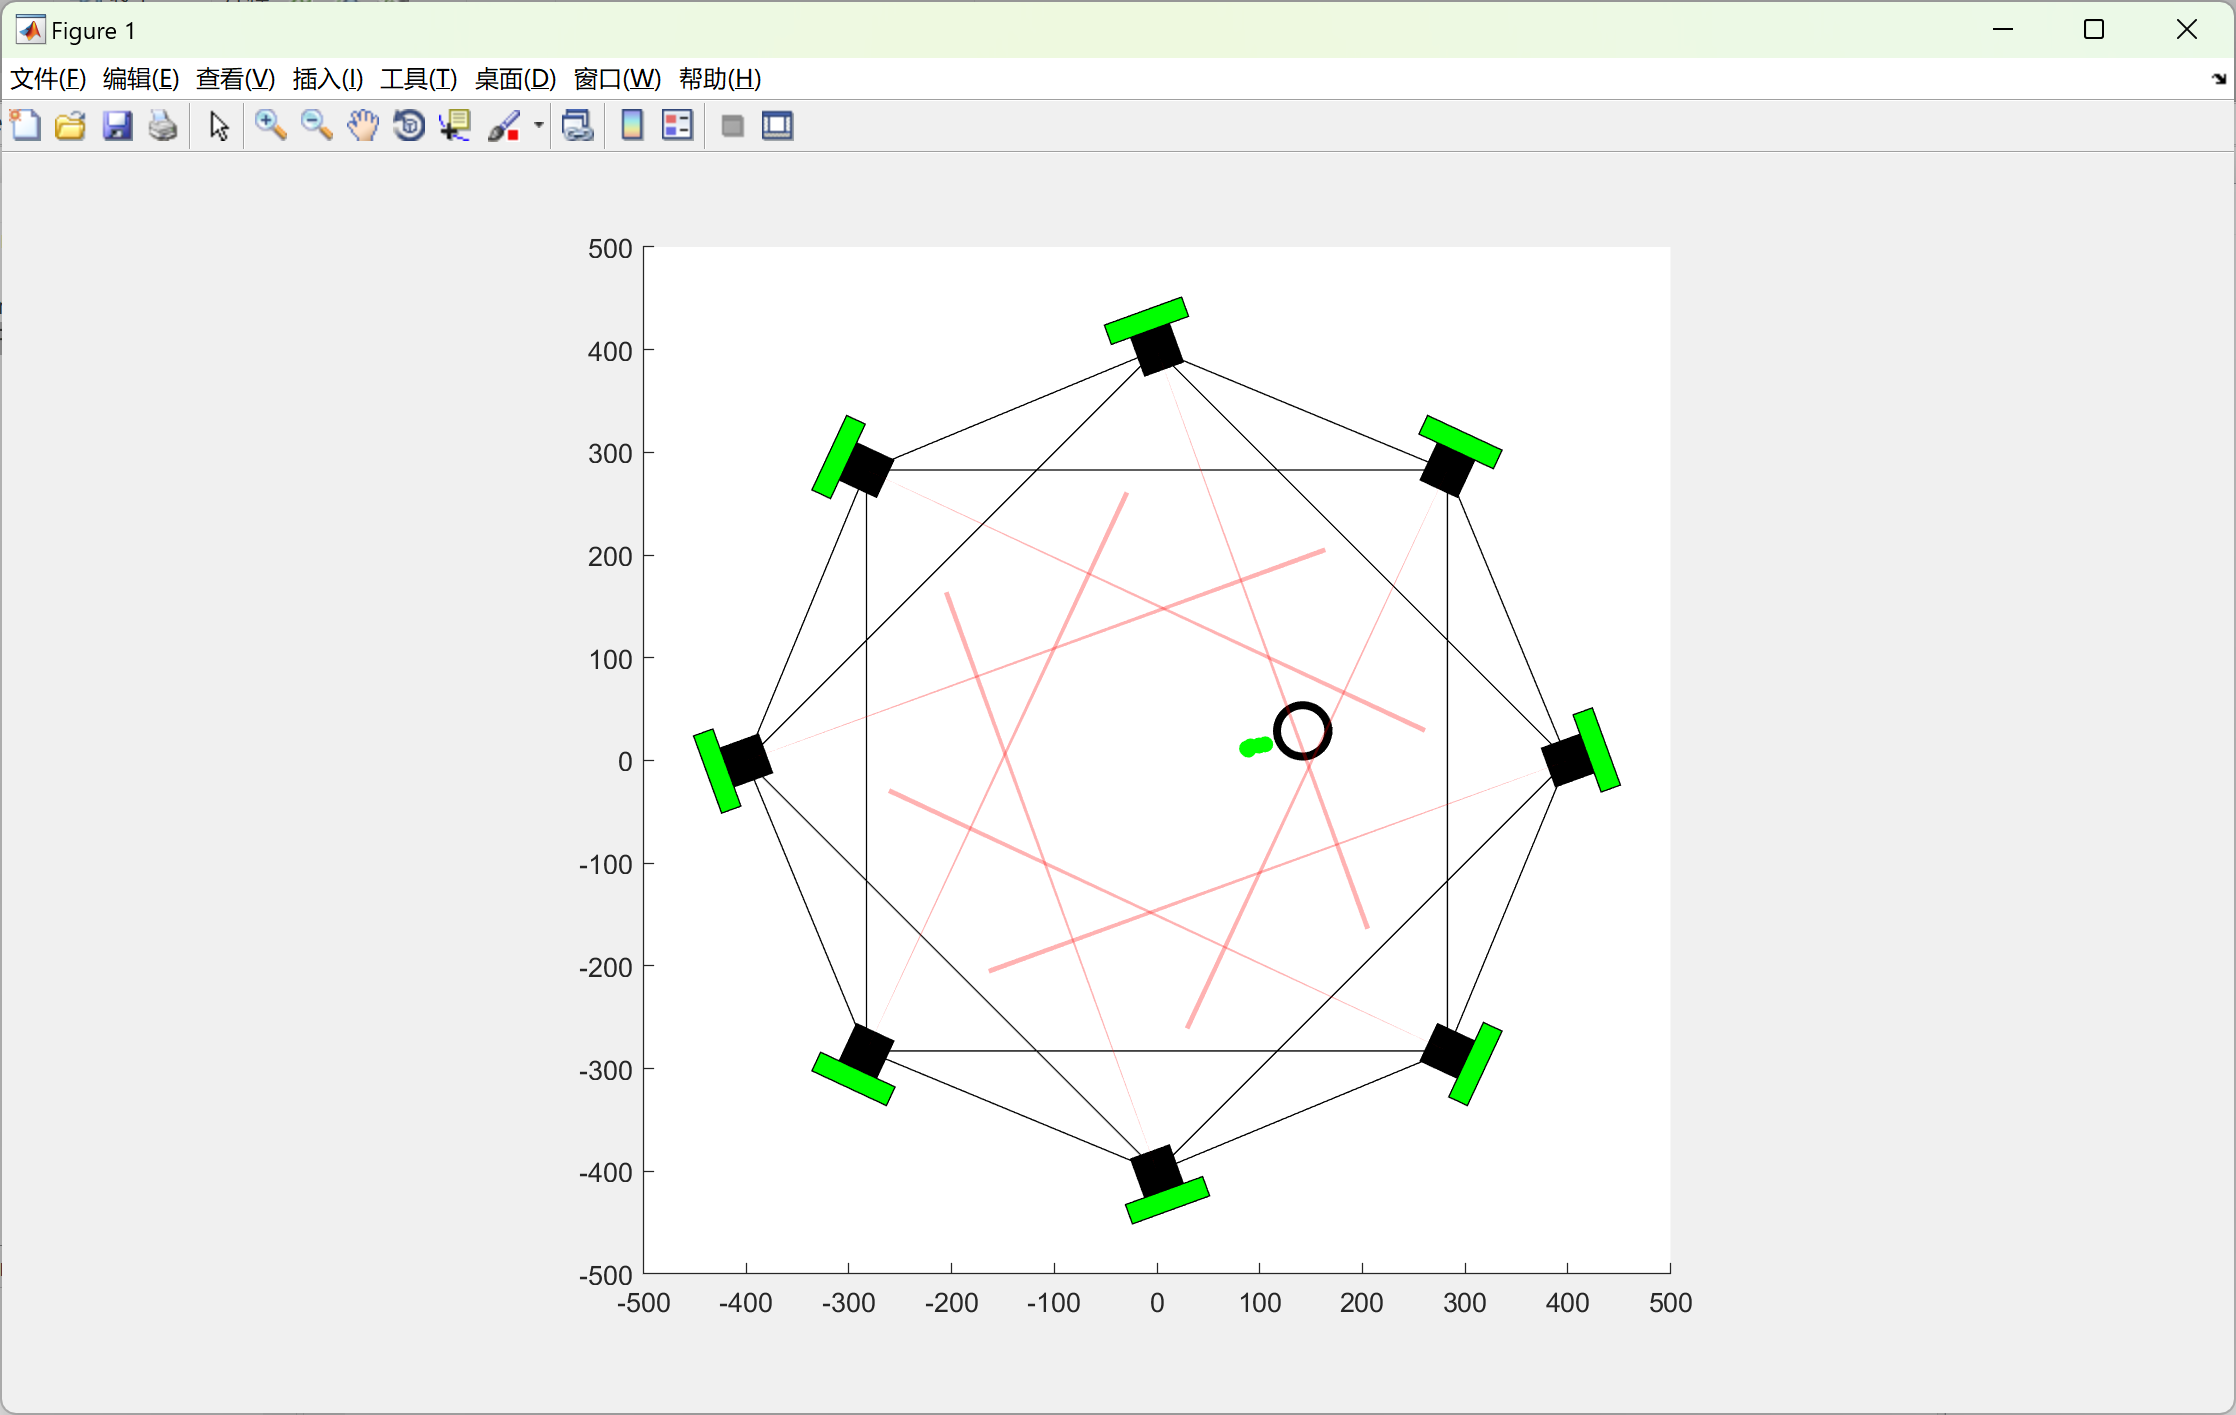Viewport: 2236px width, 1415px height.
Task: Enable the Zoom In tool
Action: pos(270,126)
